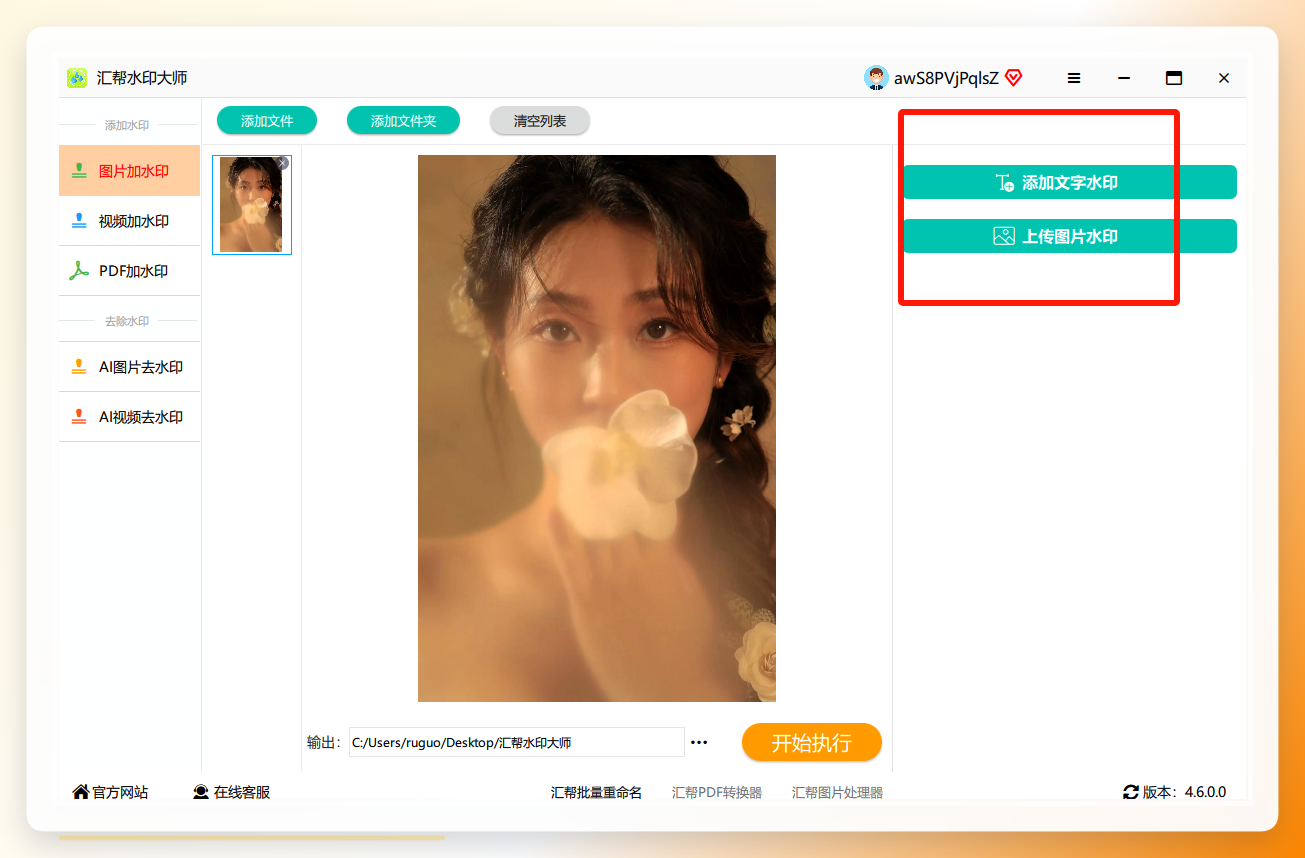Image resolution: width=1305 pixels, height=858 pixels.
Task: Switch to 视频加水印 mode
Action: pos(130,221)
